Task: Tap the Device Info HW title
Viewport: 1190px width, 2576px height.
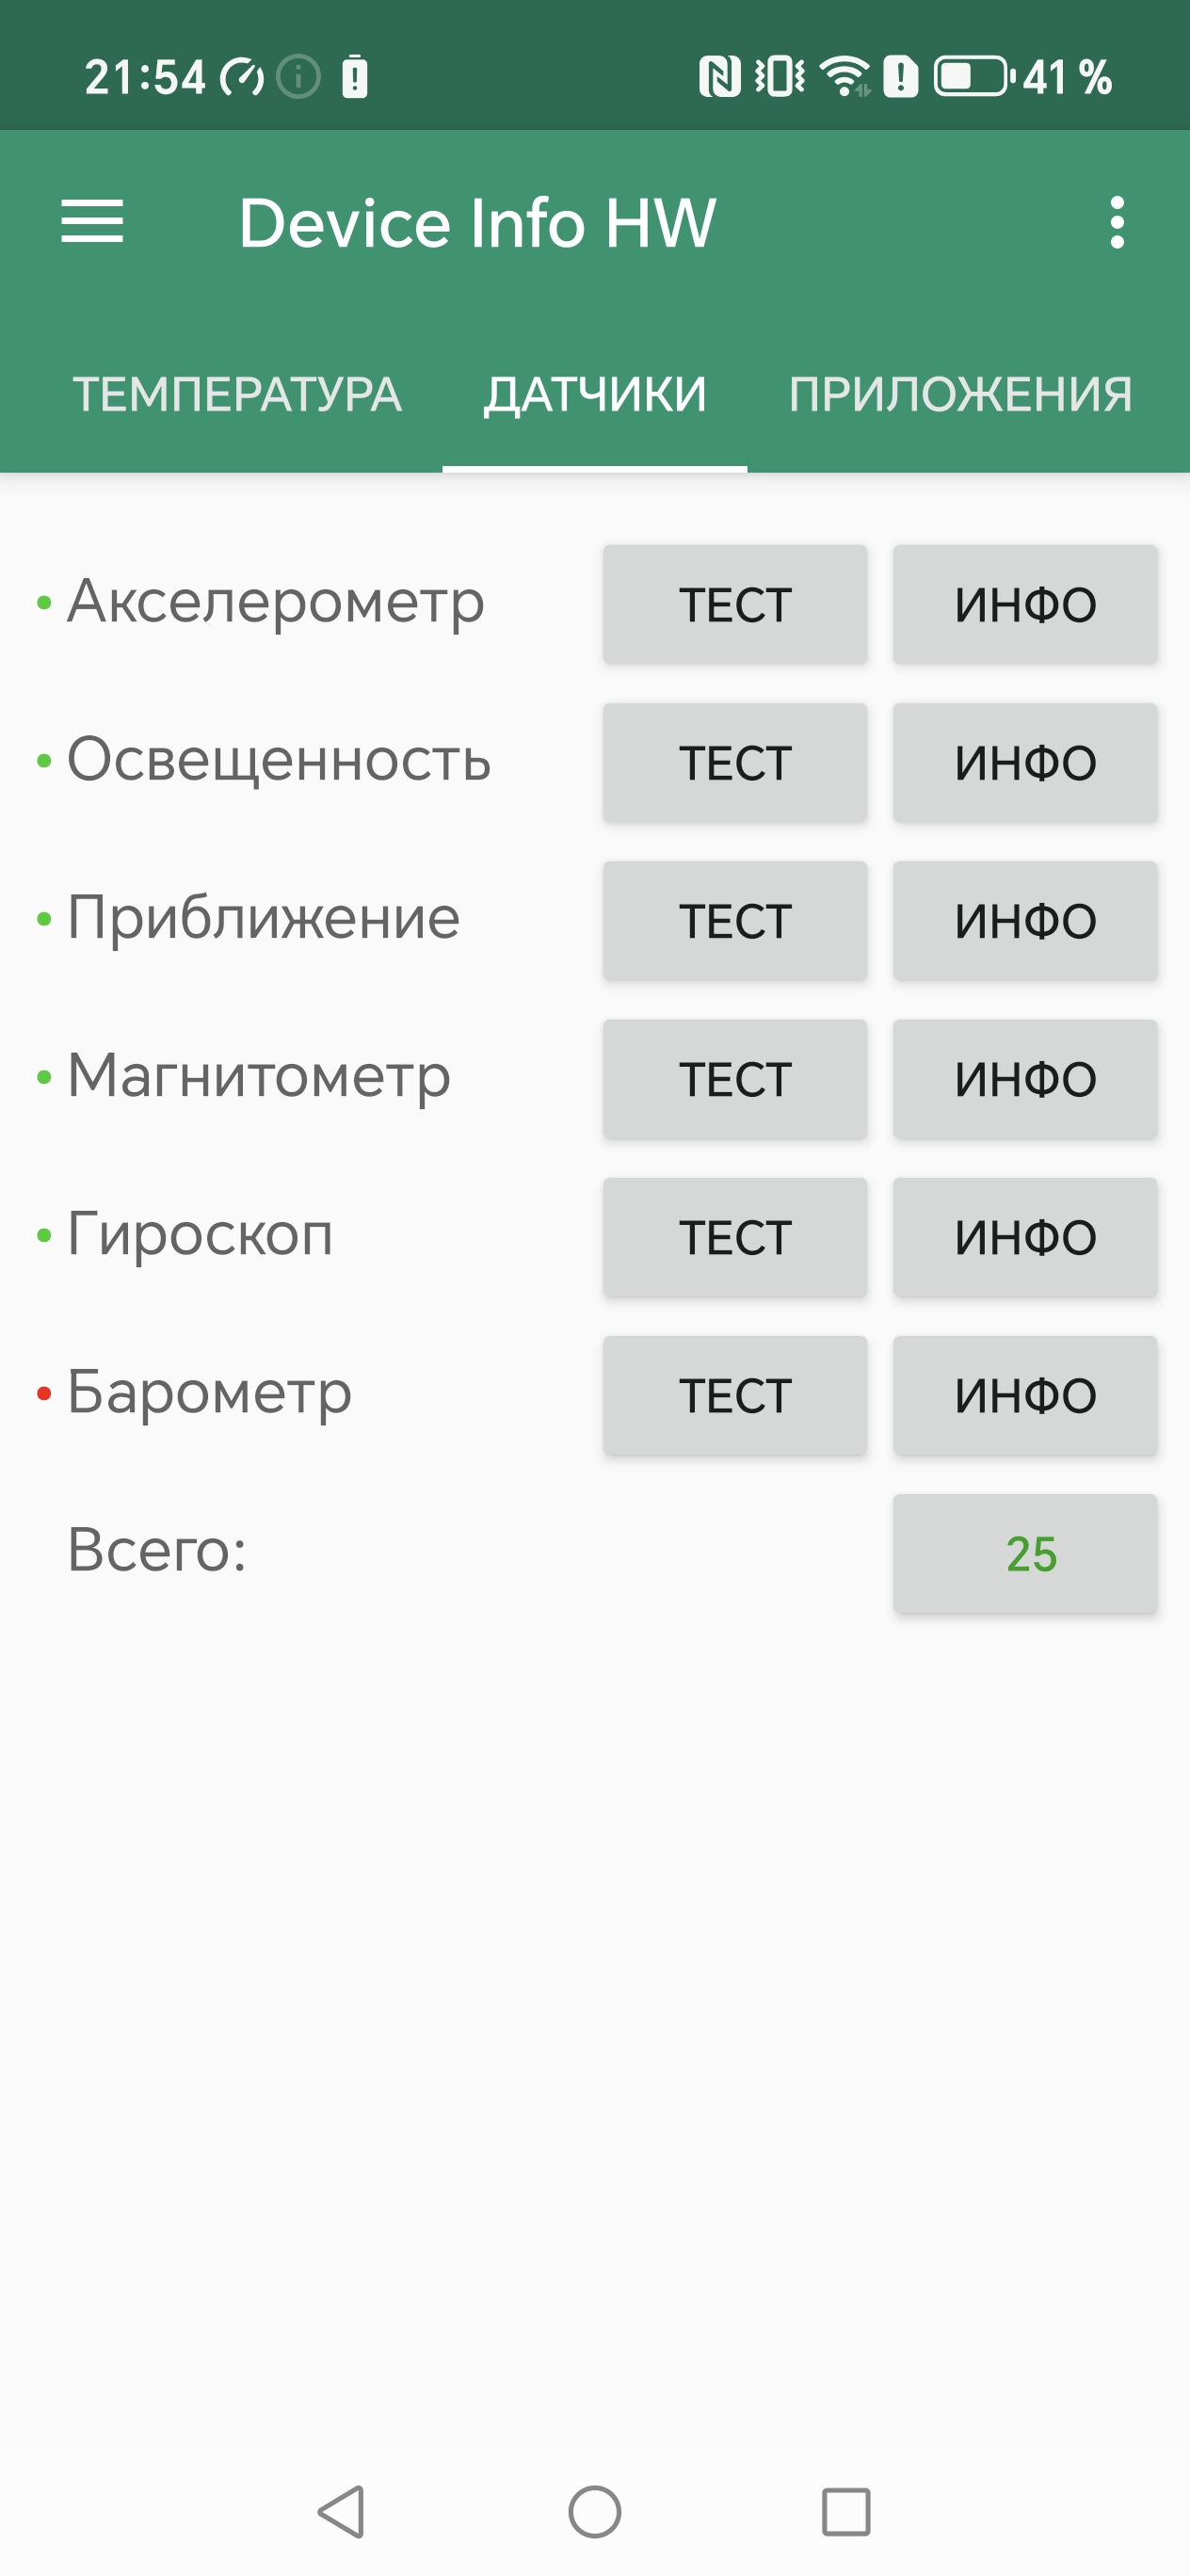Action: (x=477, y=222)
